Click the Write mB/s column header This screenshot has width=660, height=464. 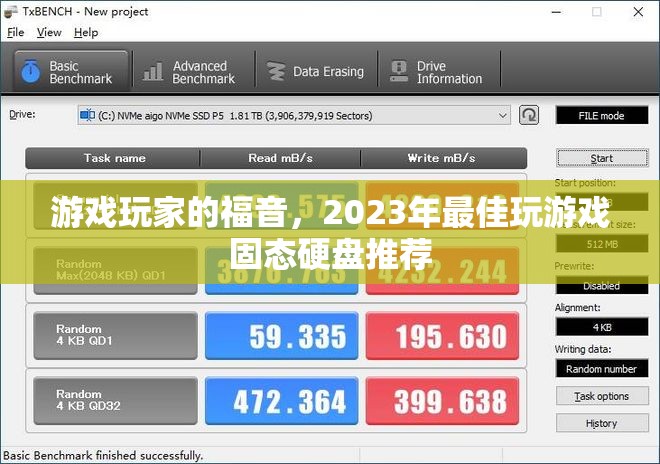pos(443,158)
